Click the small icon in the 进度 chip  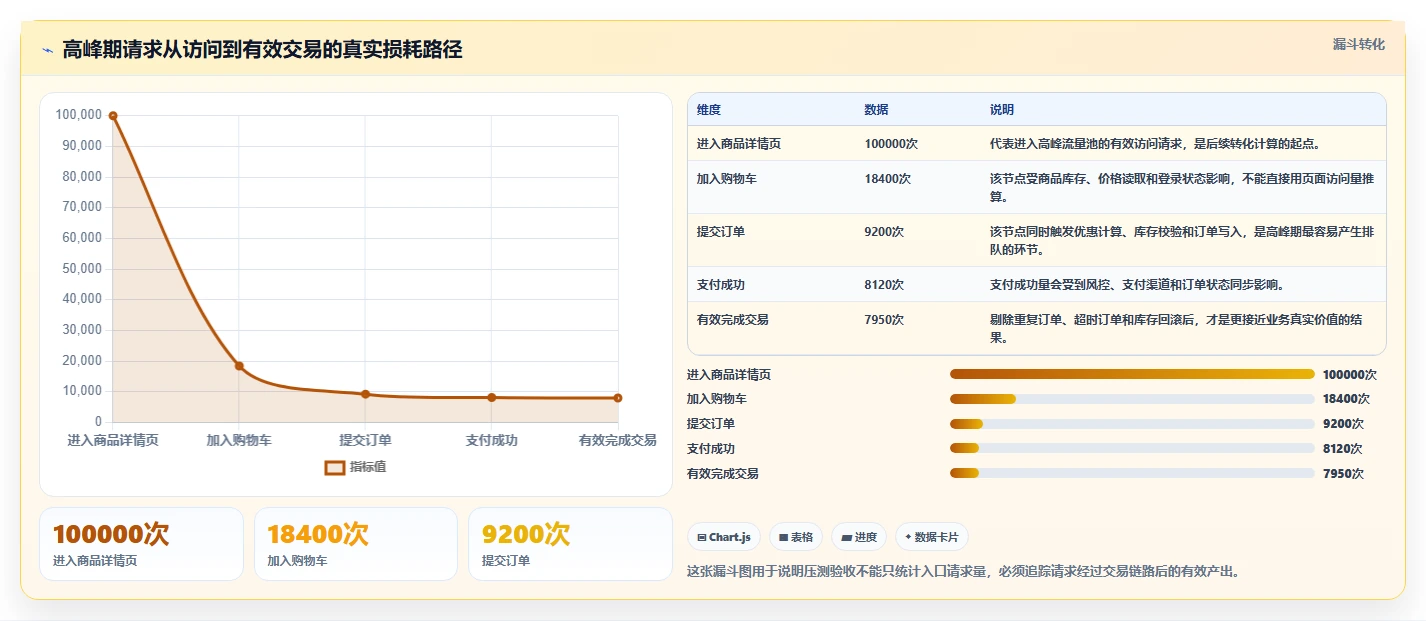click(847, 538)
